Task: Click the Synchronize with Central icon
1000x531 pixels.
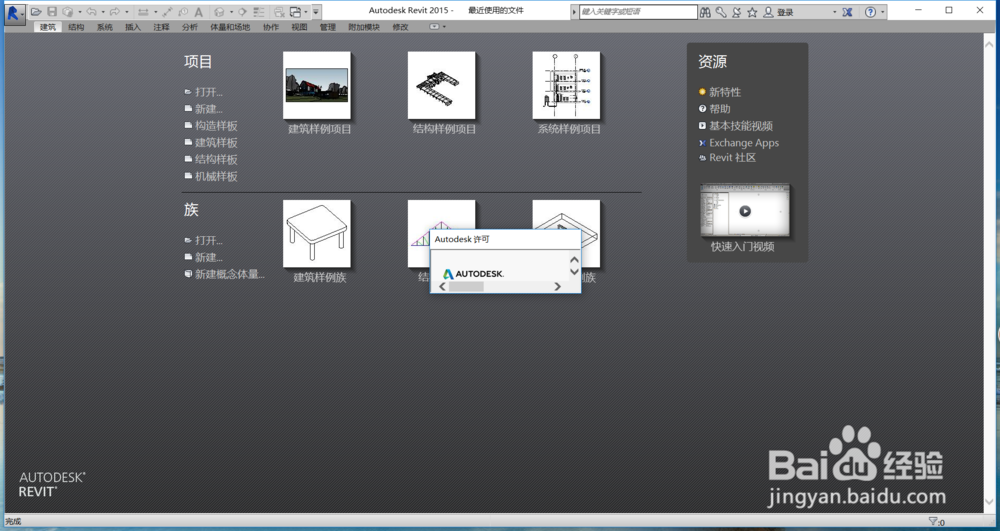Action: point(68,11)
